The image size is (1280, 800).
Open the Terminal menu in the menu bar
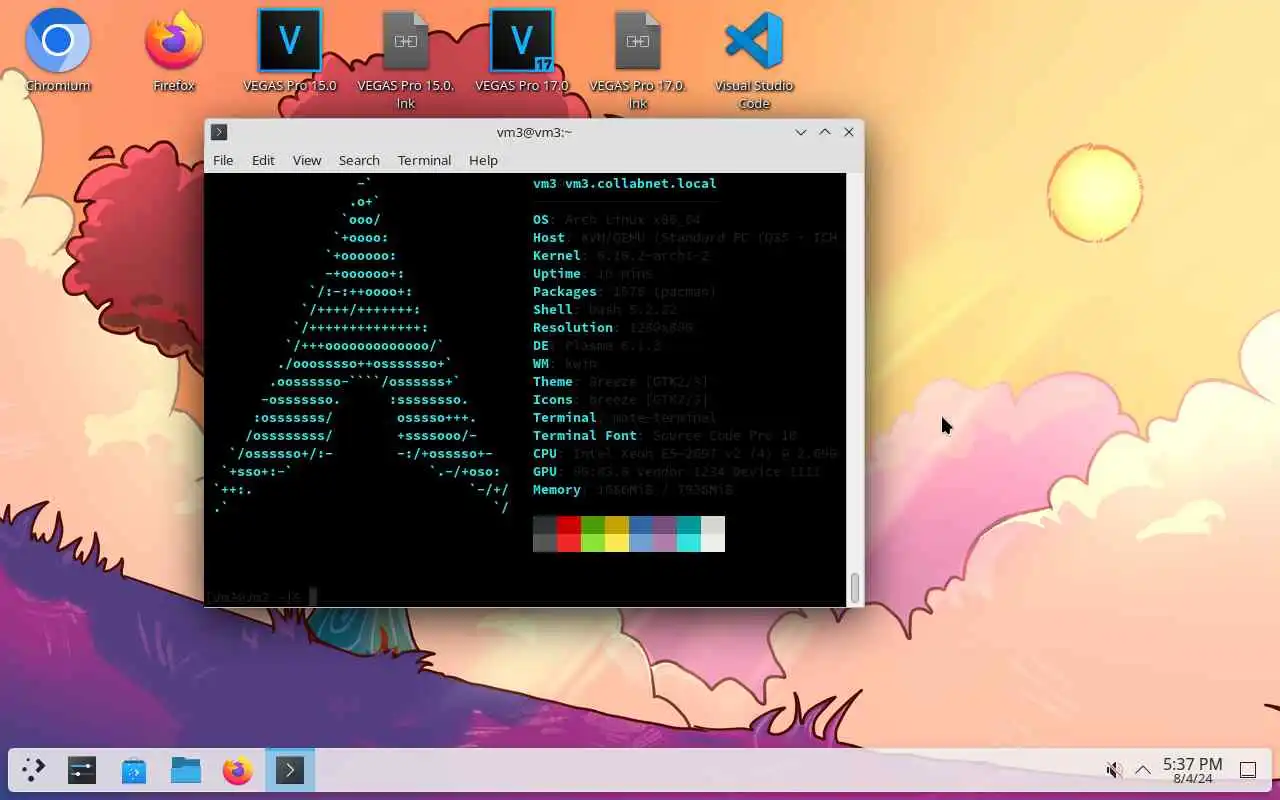pos(424,160)
